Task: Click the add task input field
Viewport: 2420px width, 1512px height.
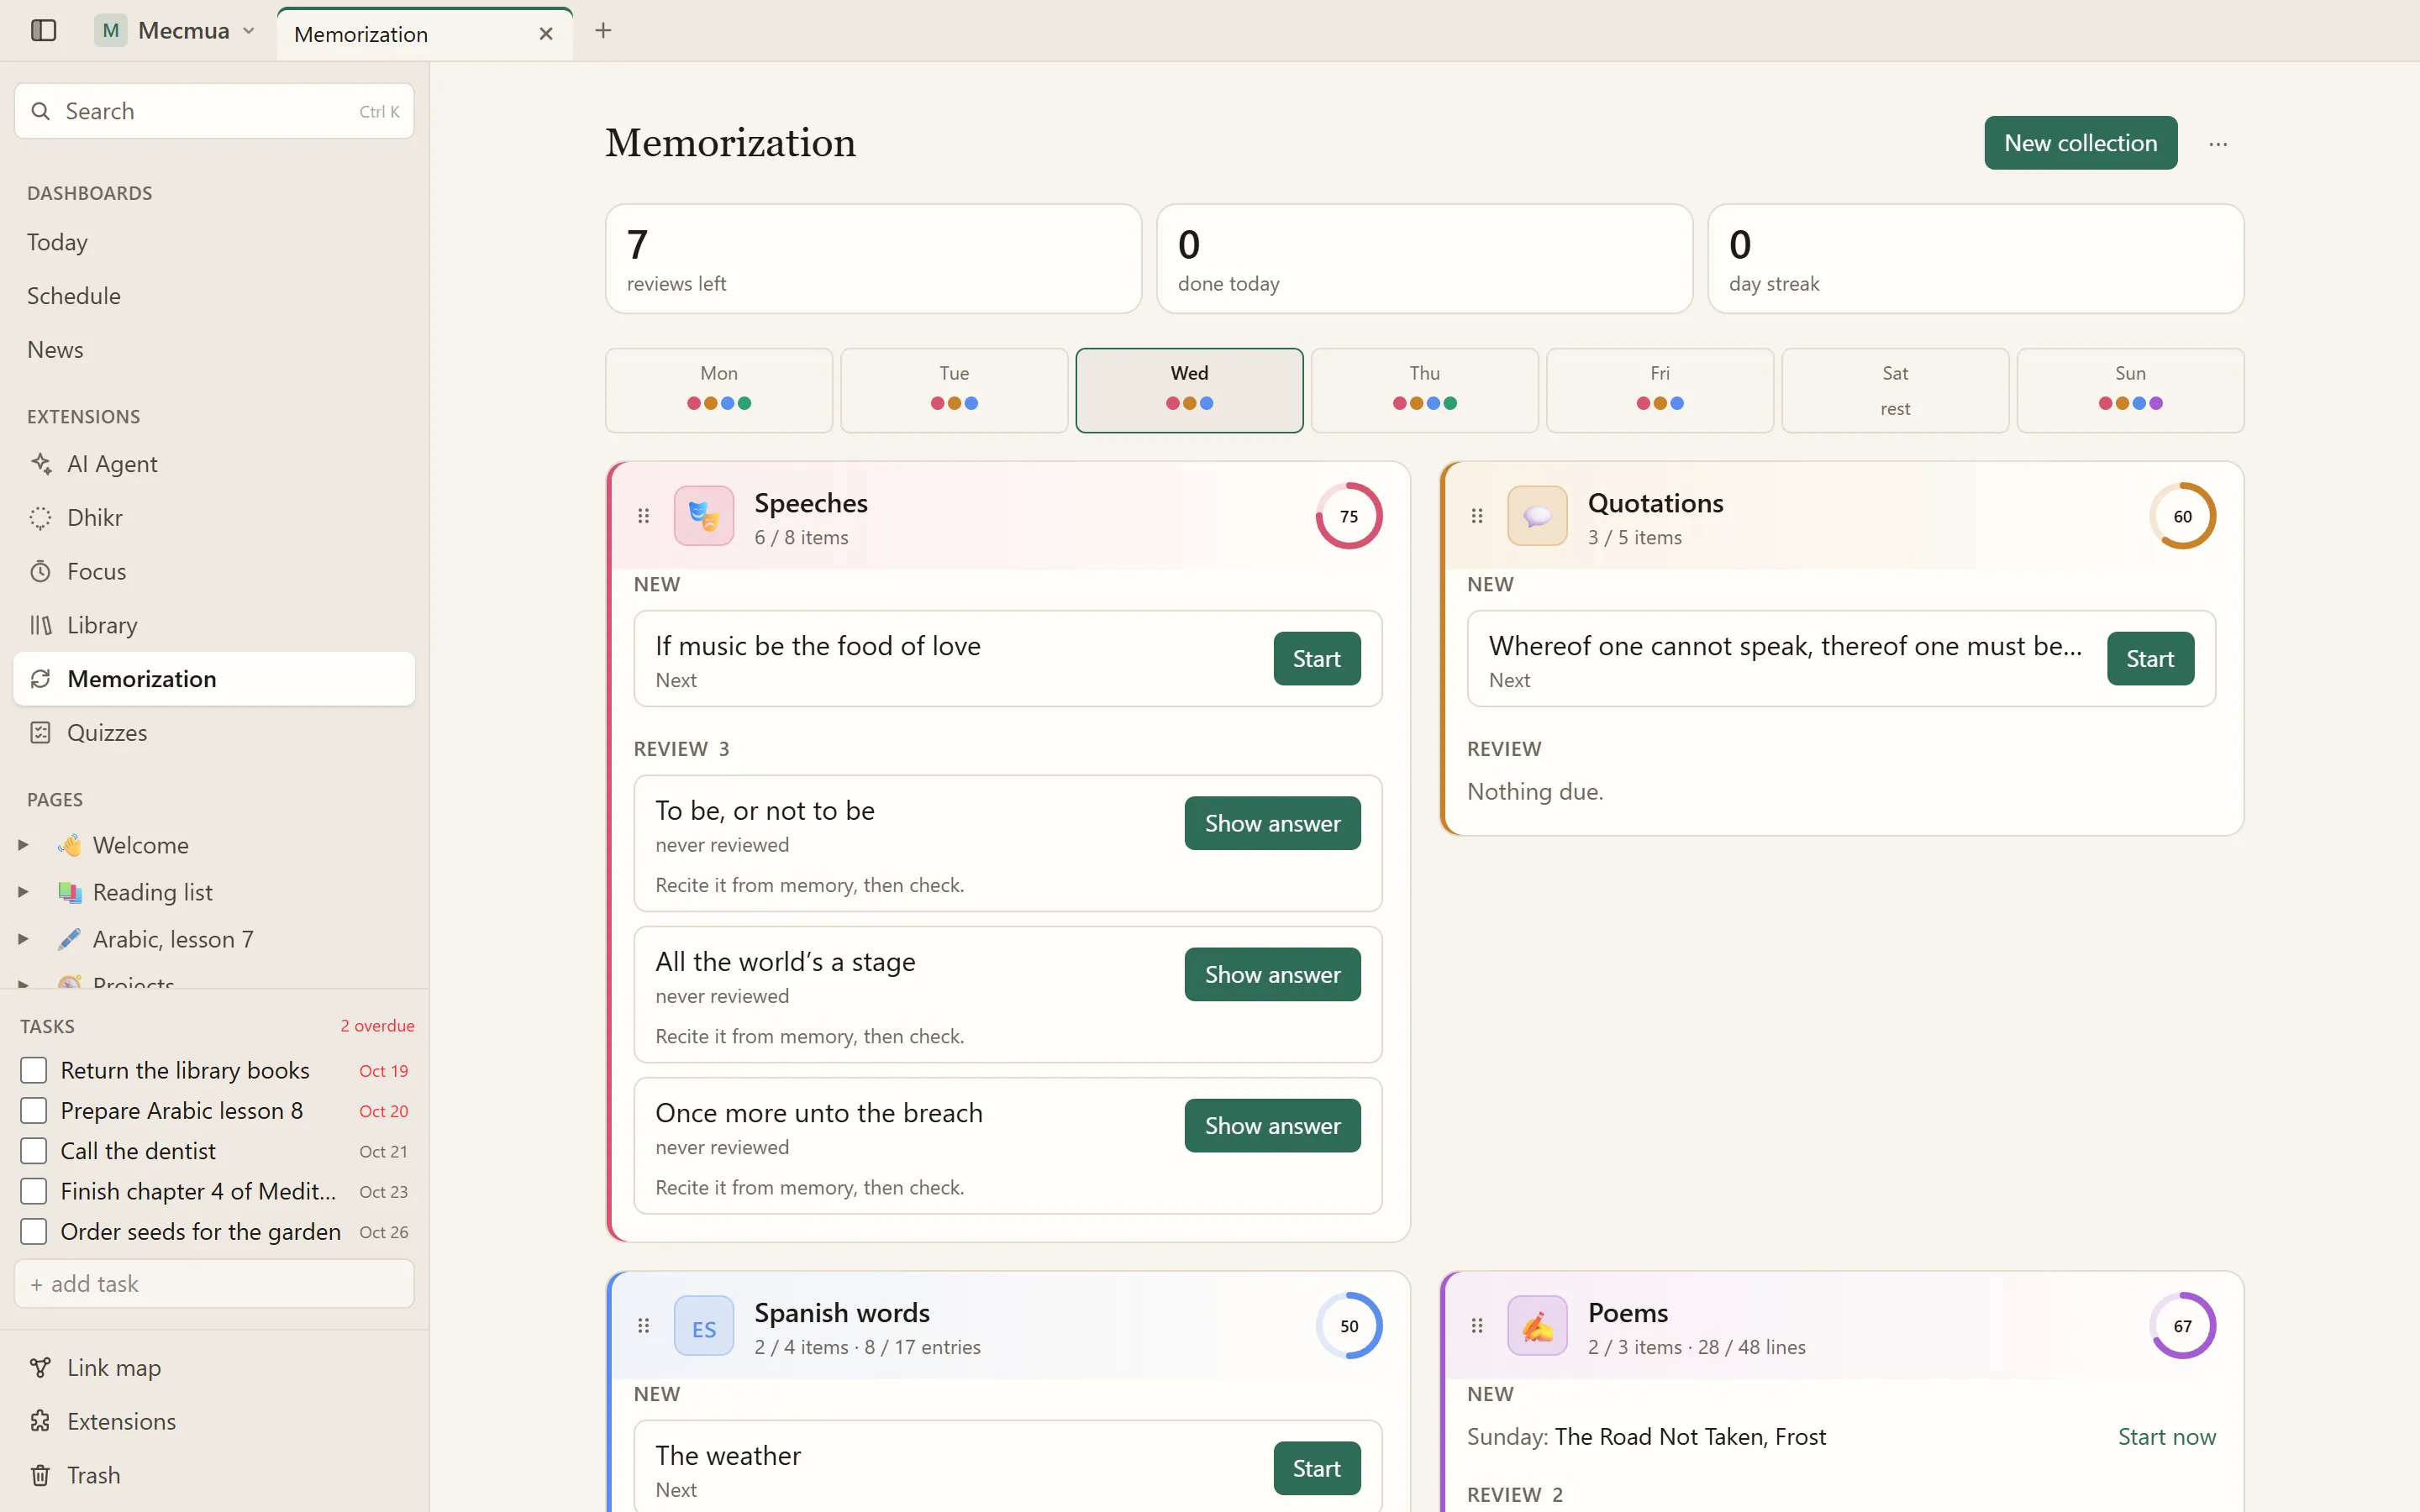Action: (x=214, y=1284)
